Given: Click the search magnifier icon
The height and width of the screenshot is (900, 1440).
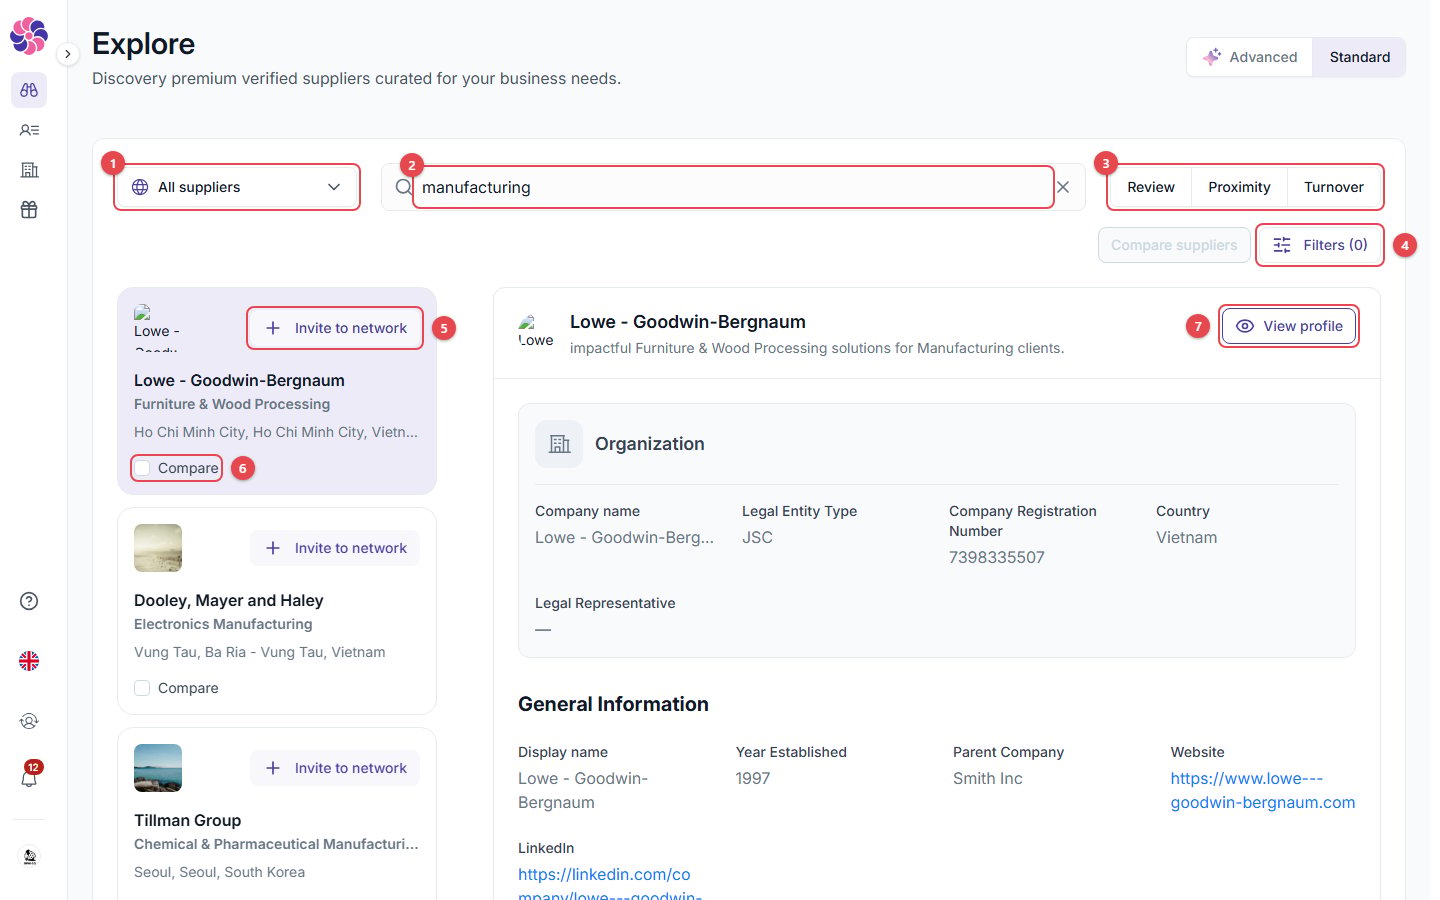Looking at the screenshot, I should [403, 187].
